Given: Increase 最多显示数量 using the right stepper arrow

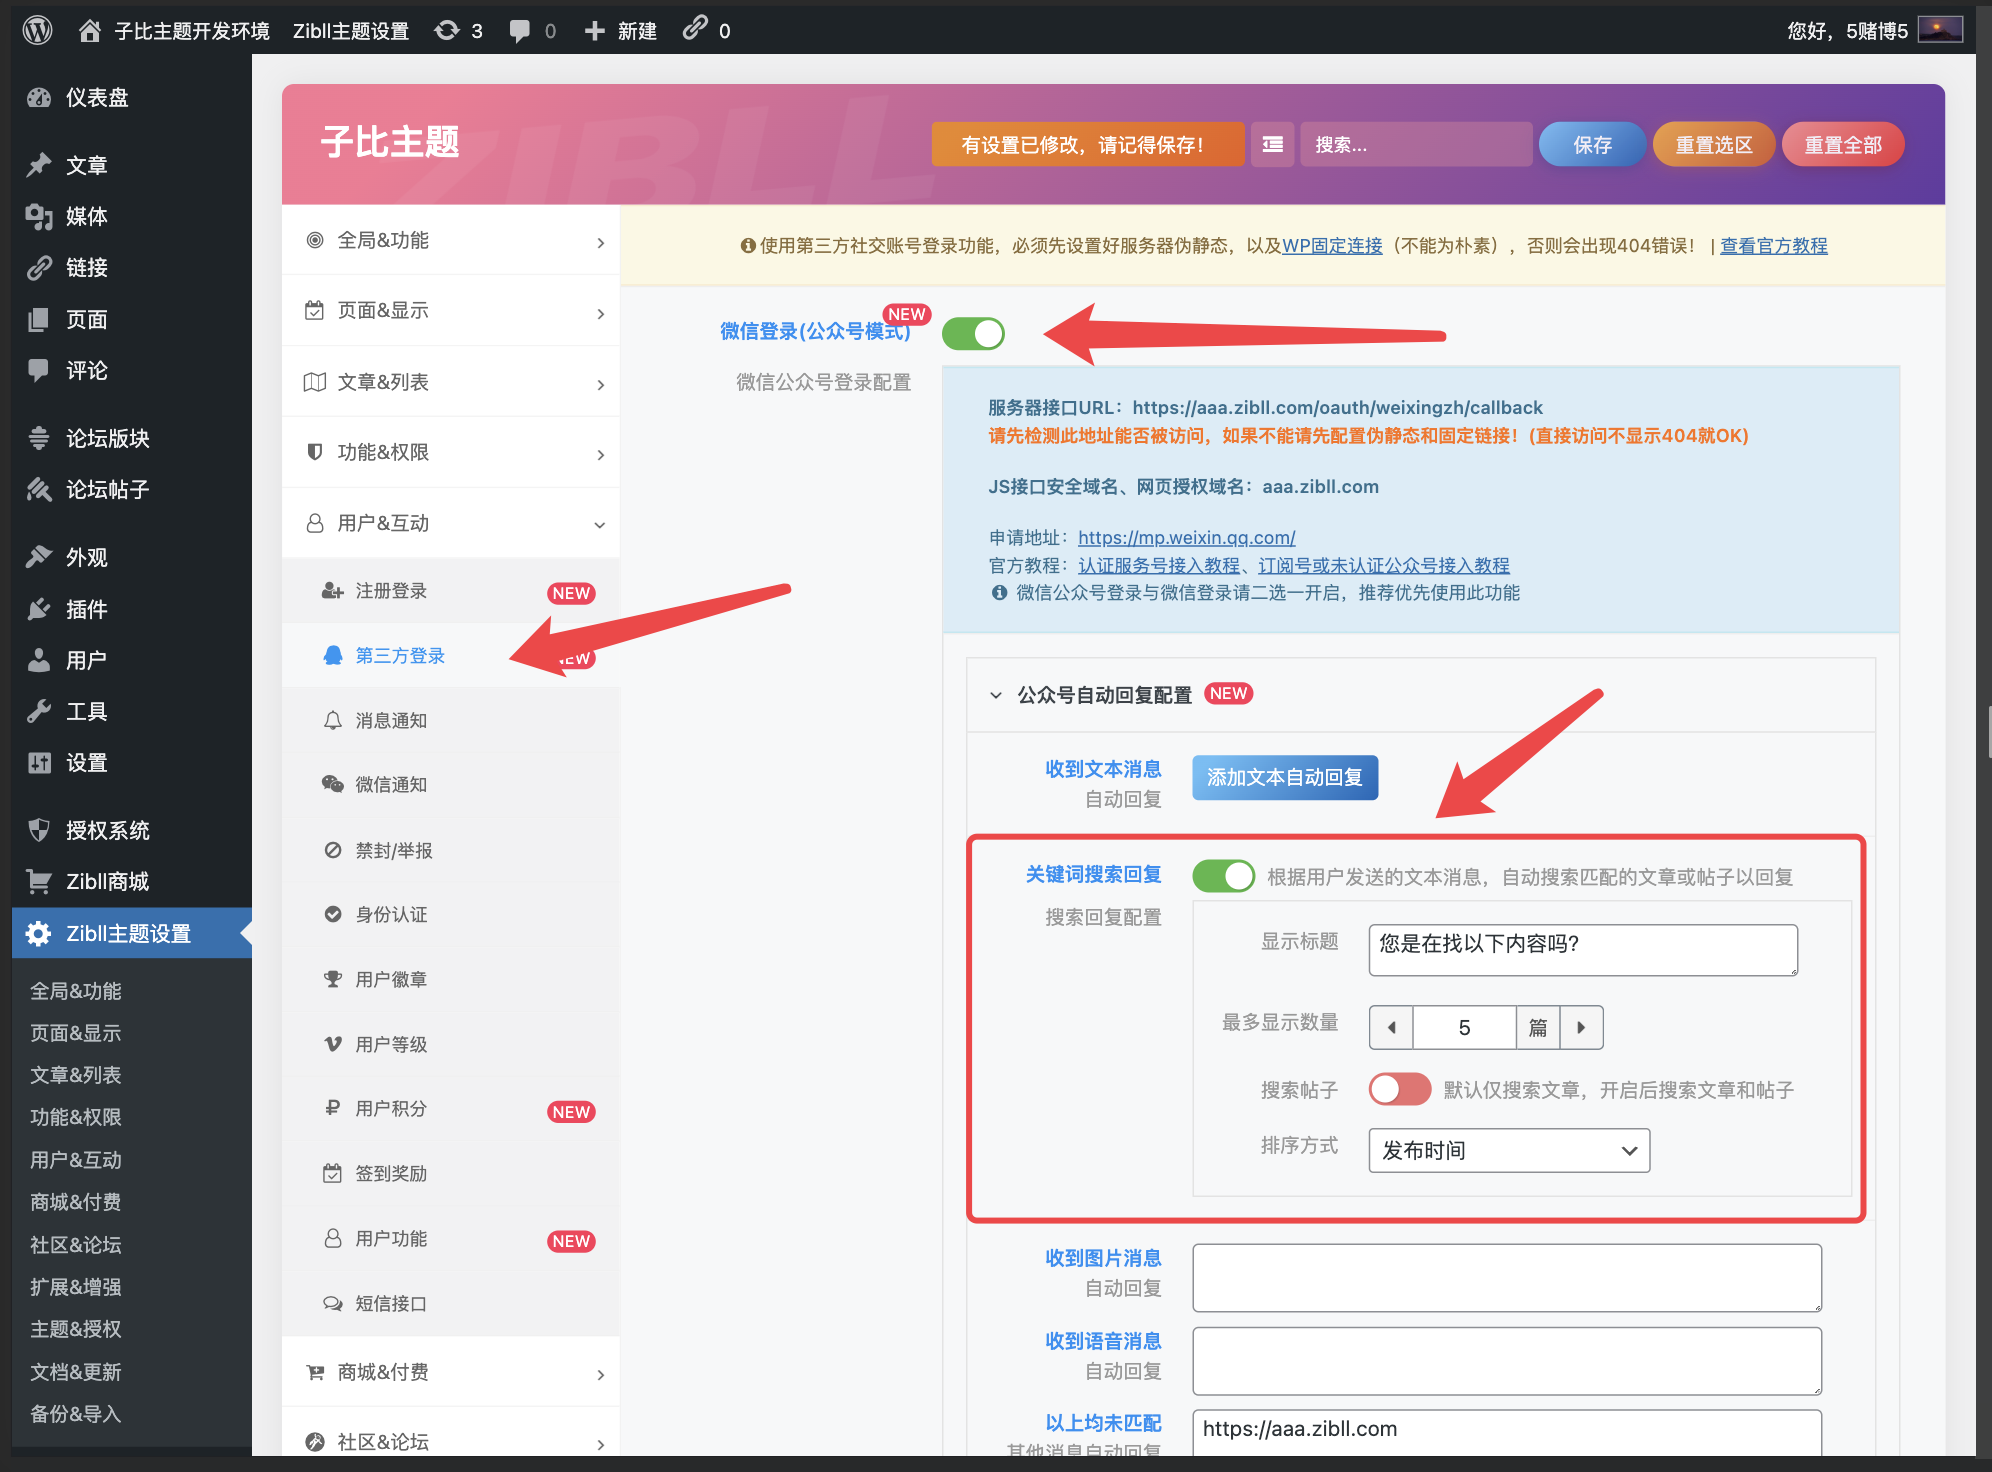Looking at the screenshot, I should tap(1581, 1027).
